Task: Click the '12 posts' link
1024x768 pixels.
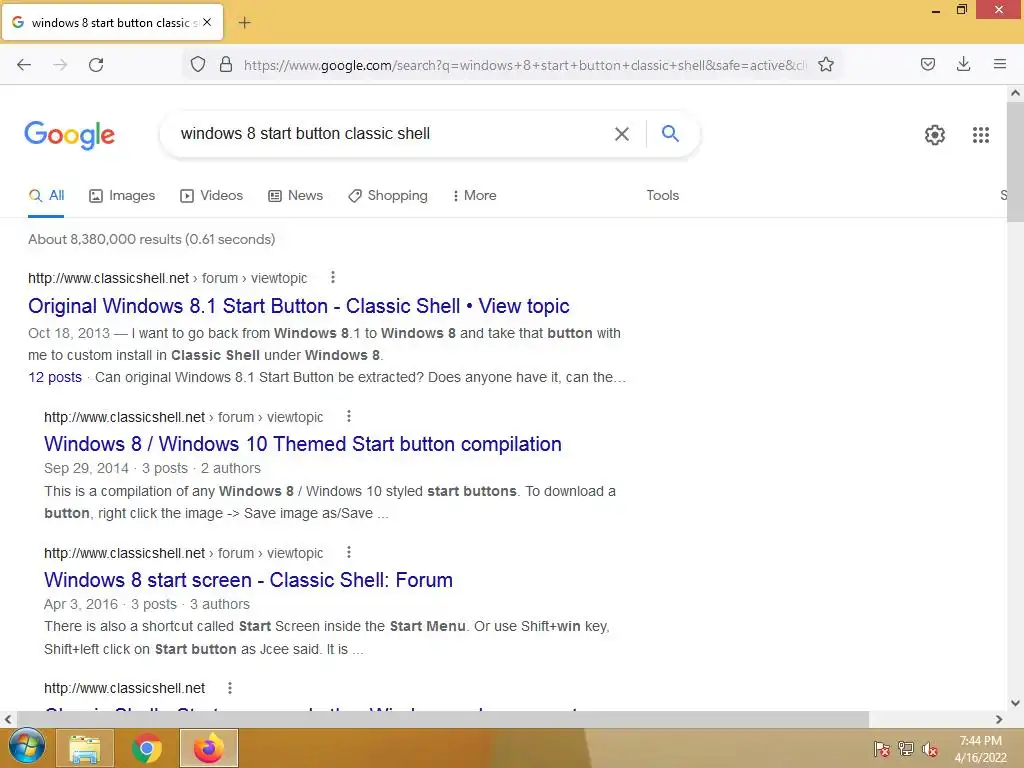Action: 55,377
